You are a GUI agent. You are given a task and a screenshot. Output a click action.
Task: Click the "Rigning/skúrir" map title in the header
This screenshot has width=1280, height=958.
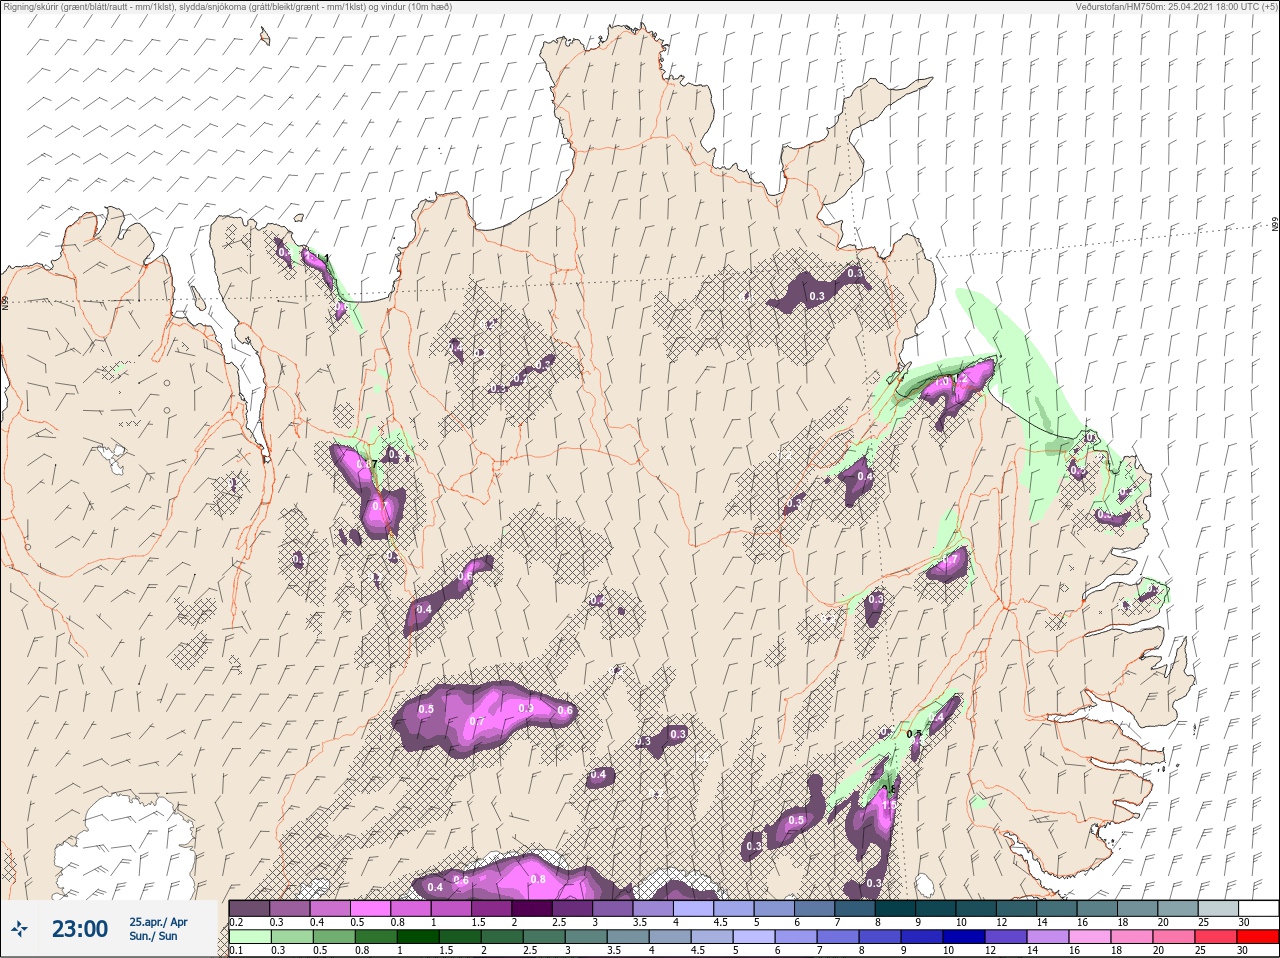pos(227,7)
